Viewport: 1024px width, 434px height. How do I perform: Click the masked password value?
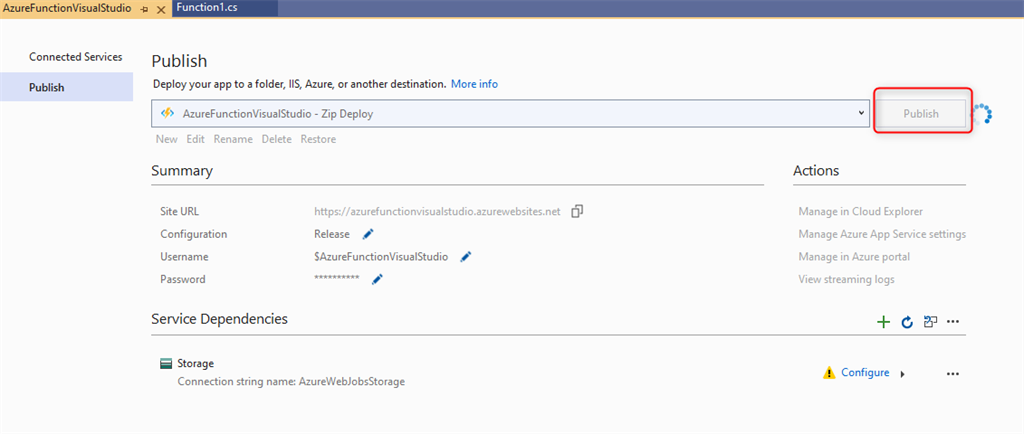click(x=336, y=279)
